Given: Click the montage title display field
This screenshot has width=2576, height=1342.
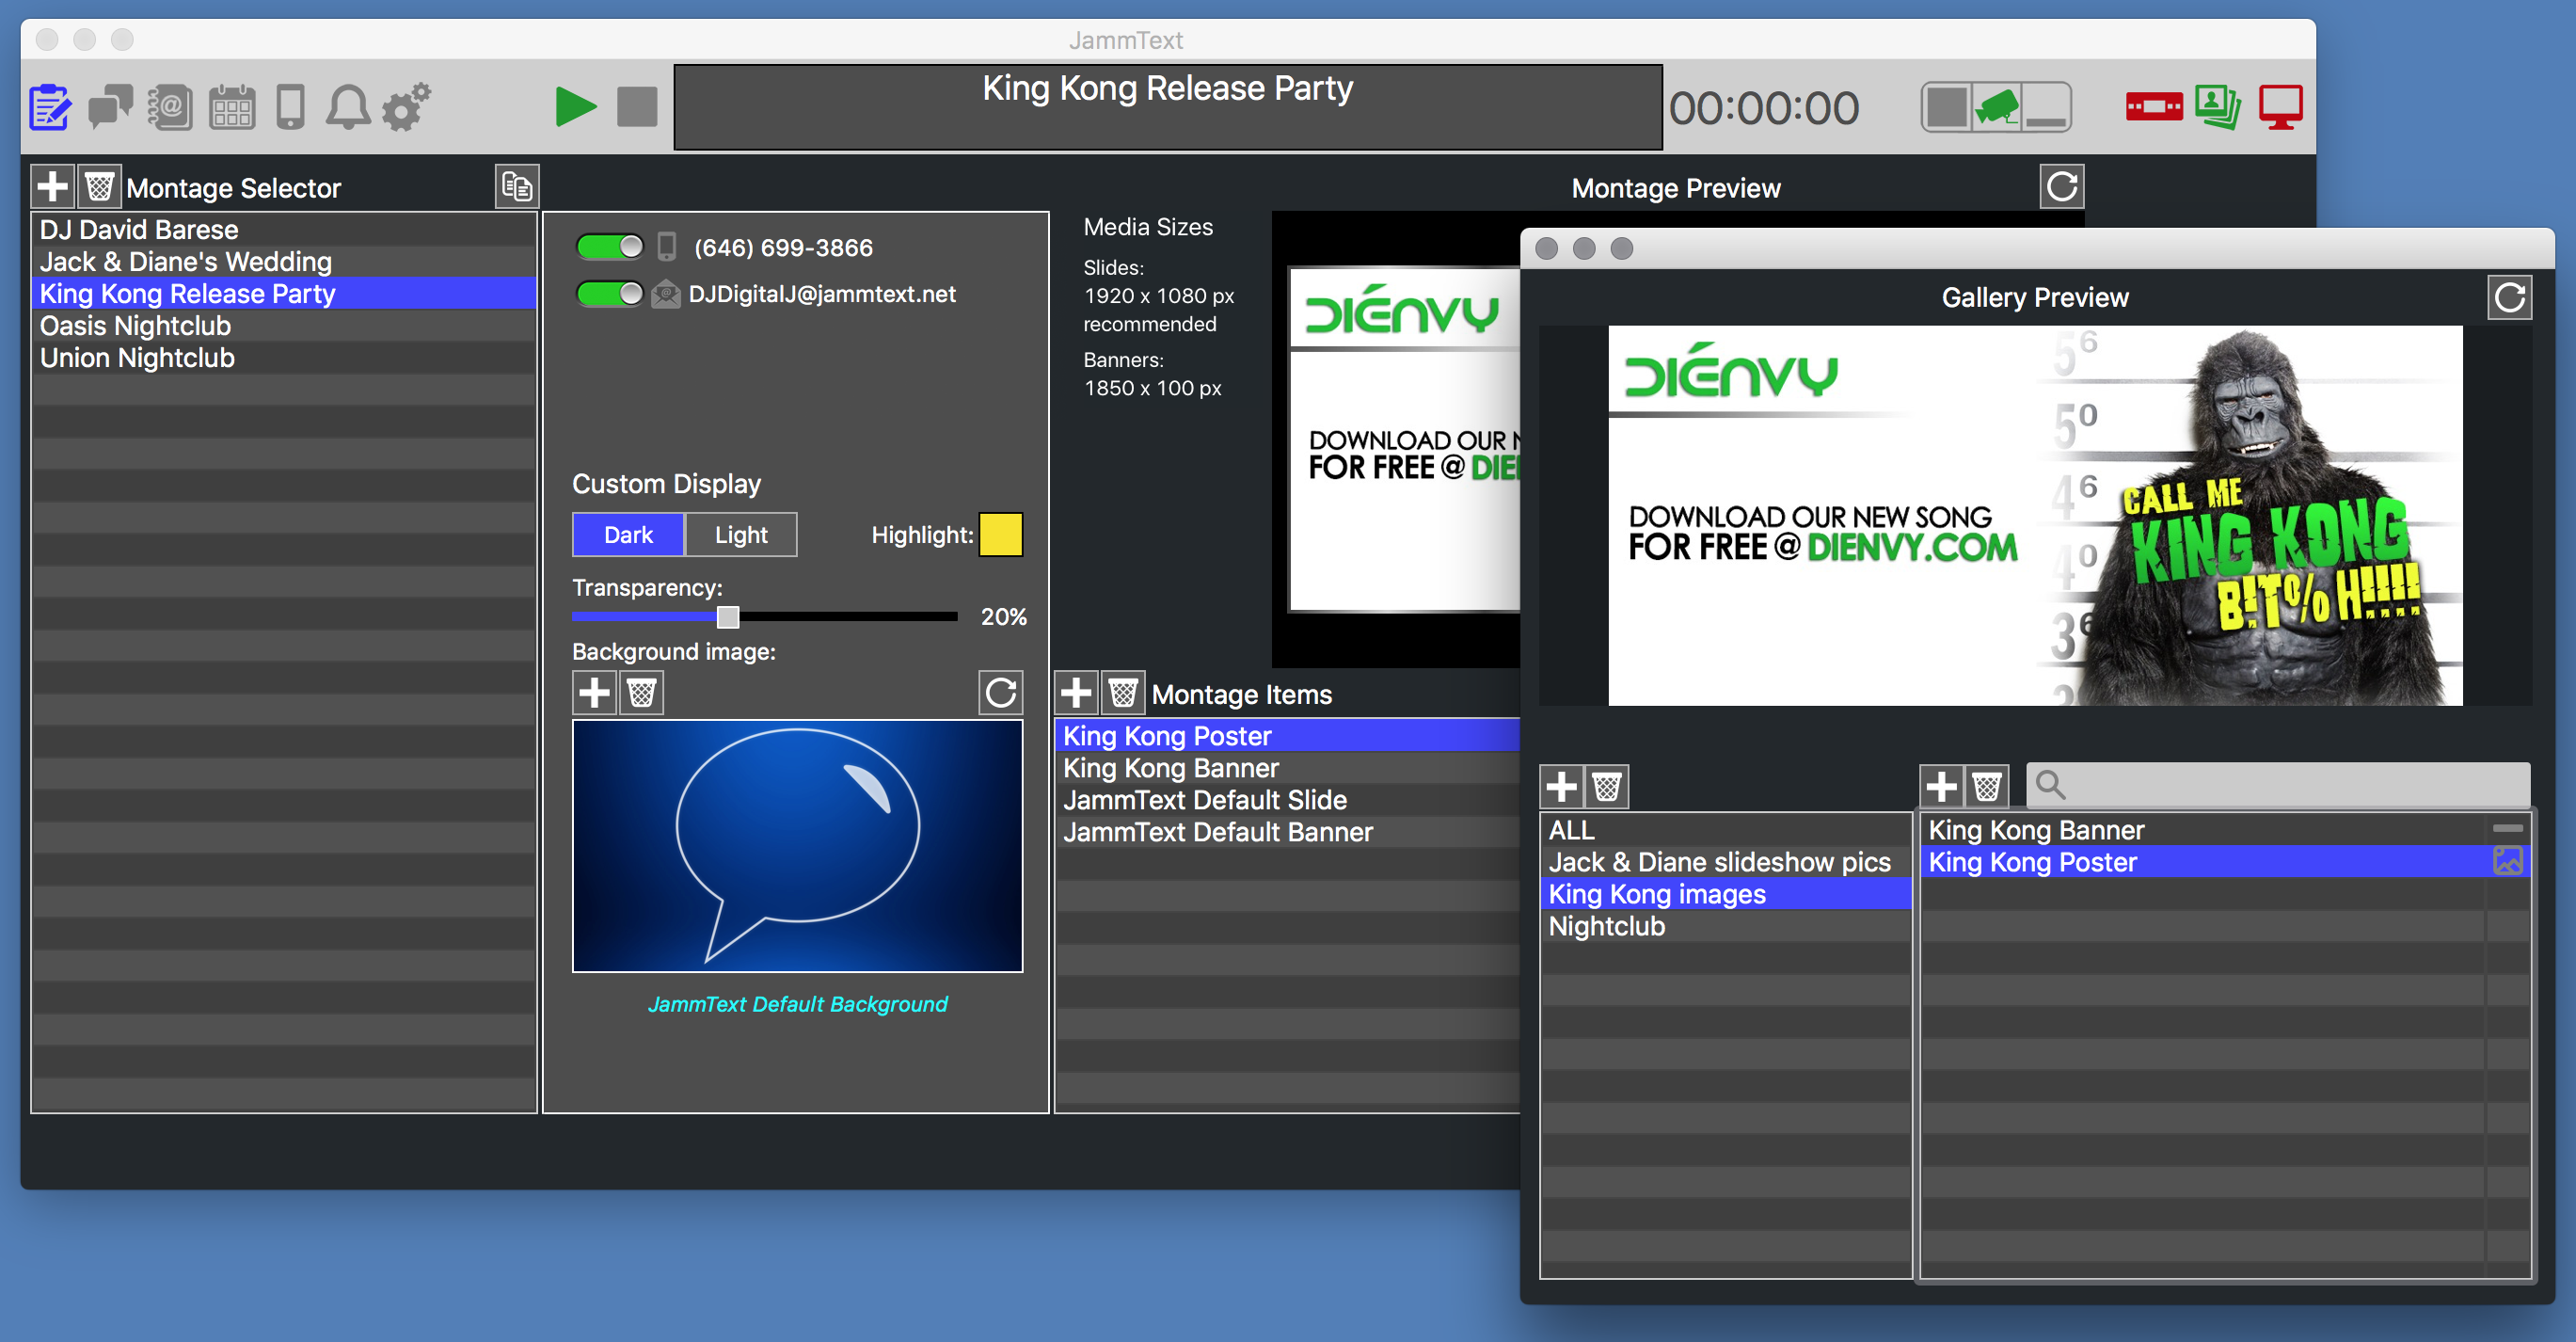Looking at the screenshot, I should coord(1168,107).
